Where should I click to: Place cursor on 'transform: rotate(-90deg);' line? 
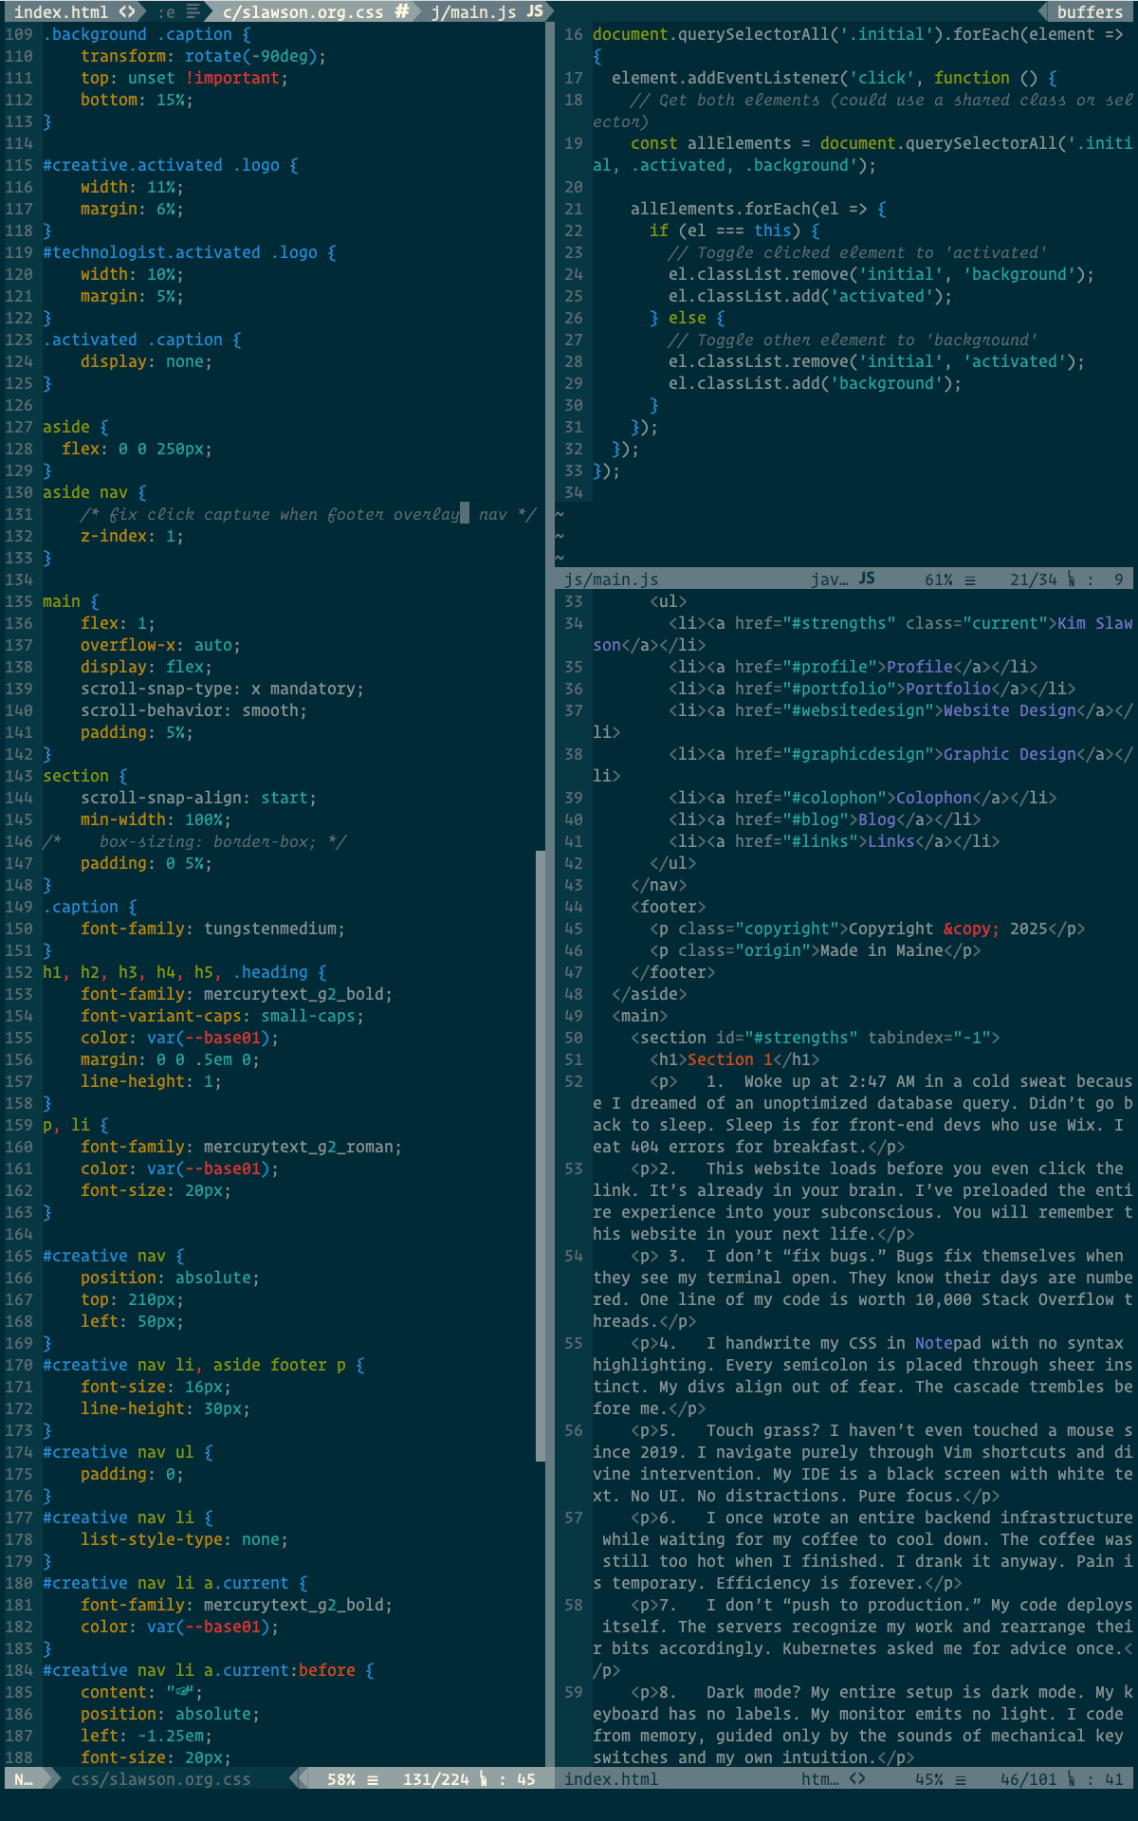coord(203,56)
